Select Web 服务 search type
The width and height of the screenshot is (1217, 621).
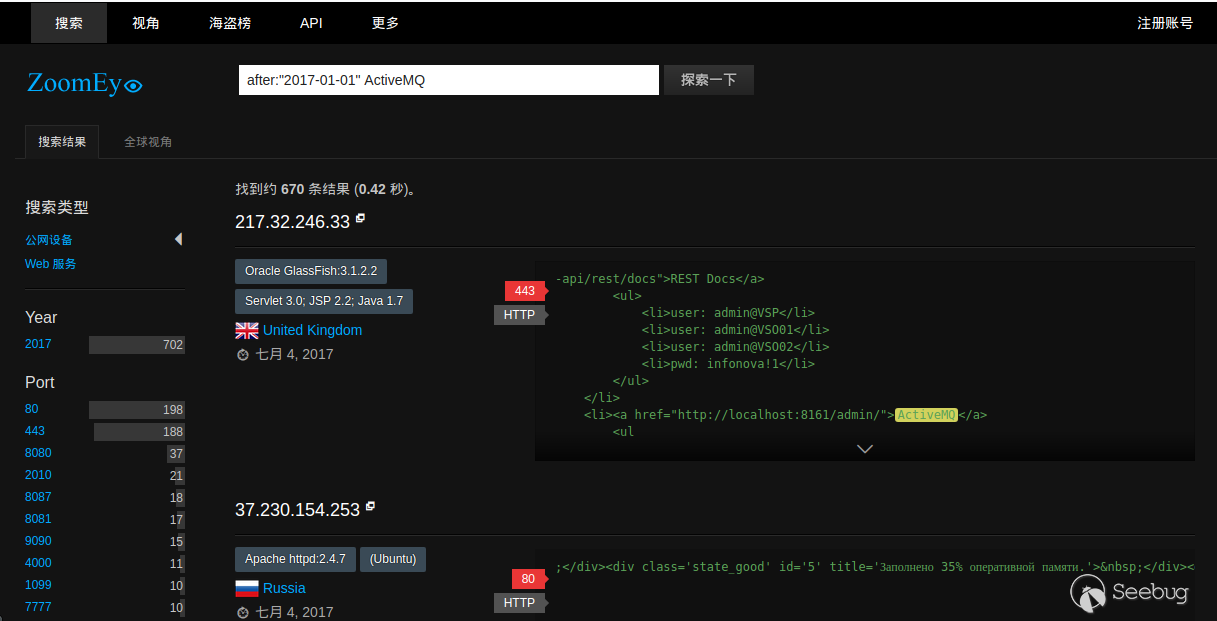[51, 264]
